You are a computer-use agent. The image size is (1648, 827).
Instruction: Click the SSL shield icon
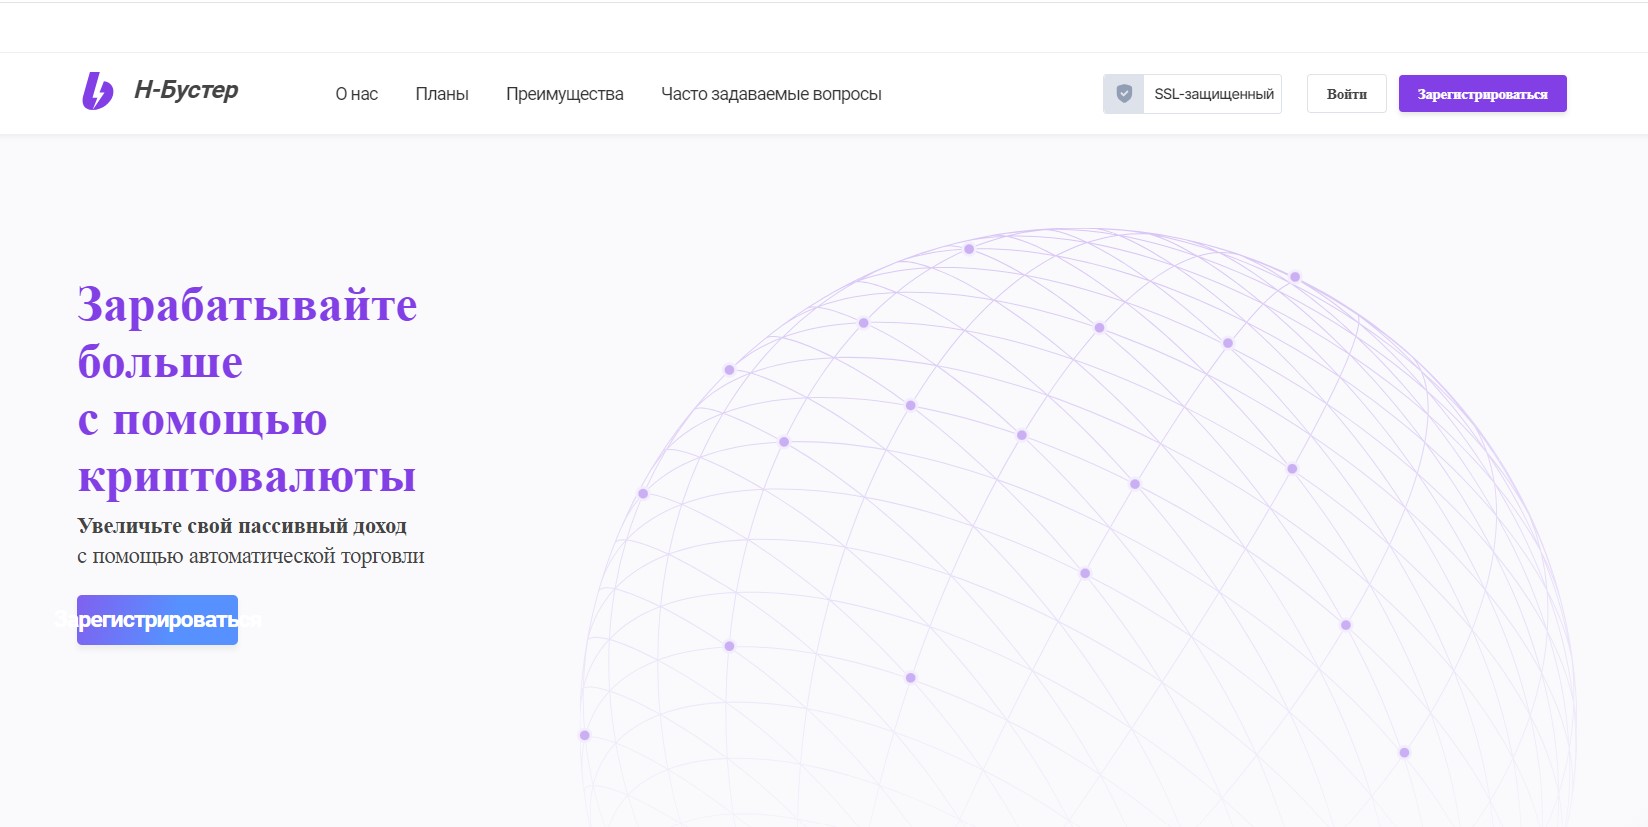click(1124, 94)
